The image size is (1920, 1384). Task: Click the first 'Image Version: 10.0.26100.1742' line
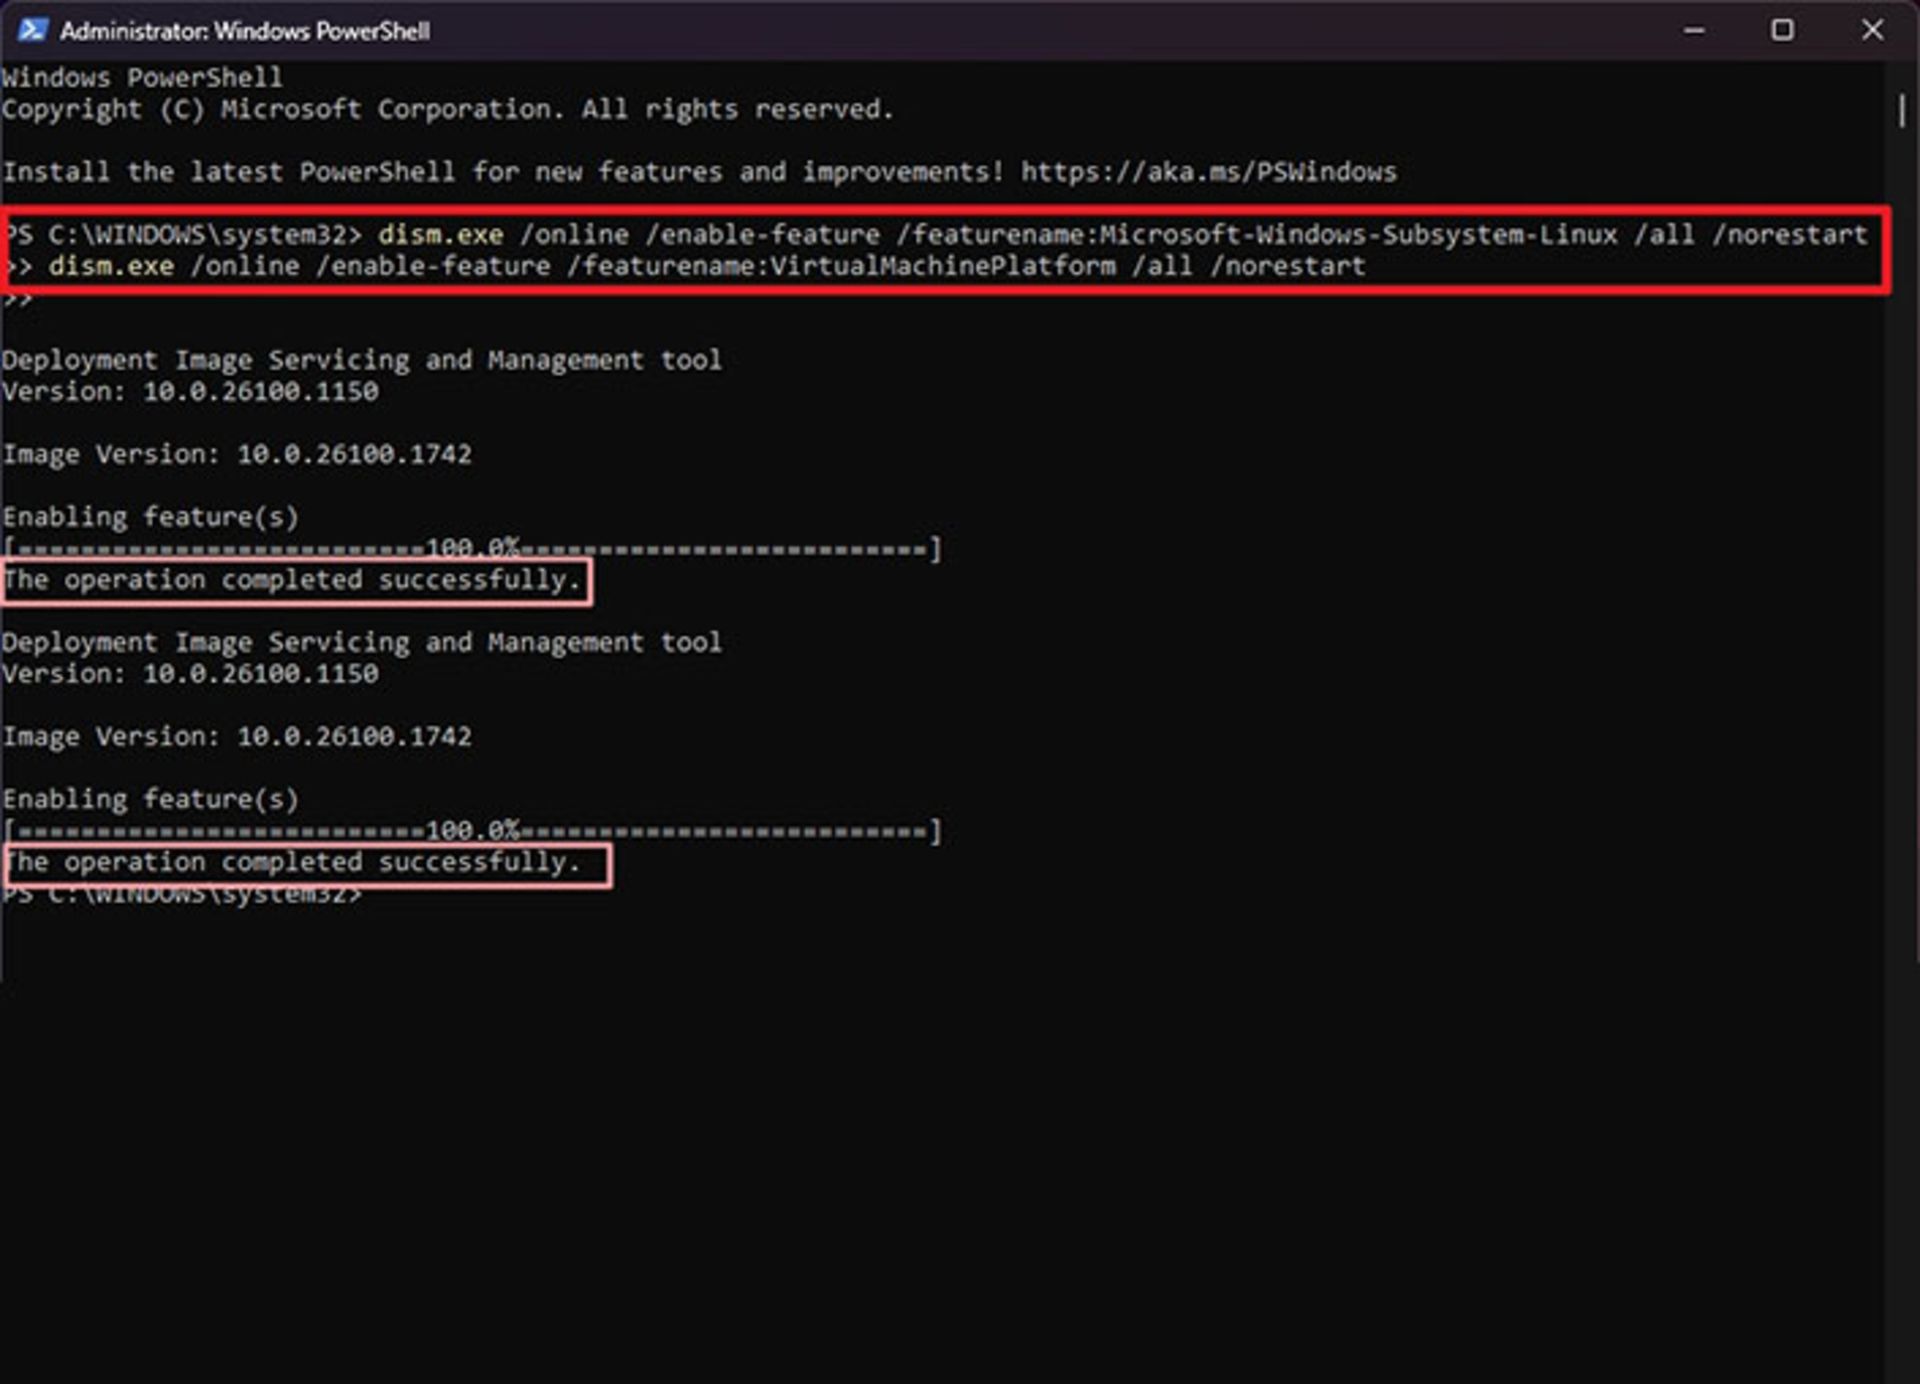pyautogui.click(x=237, y=454)
